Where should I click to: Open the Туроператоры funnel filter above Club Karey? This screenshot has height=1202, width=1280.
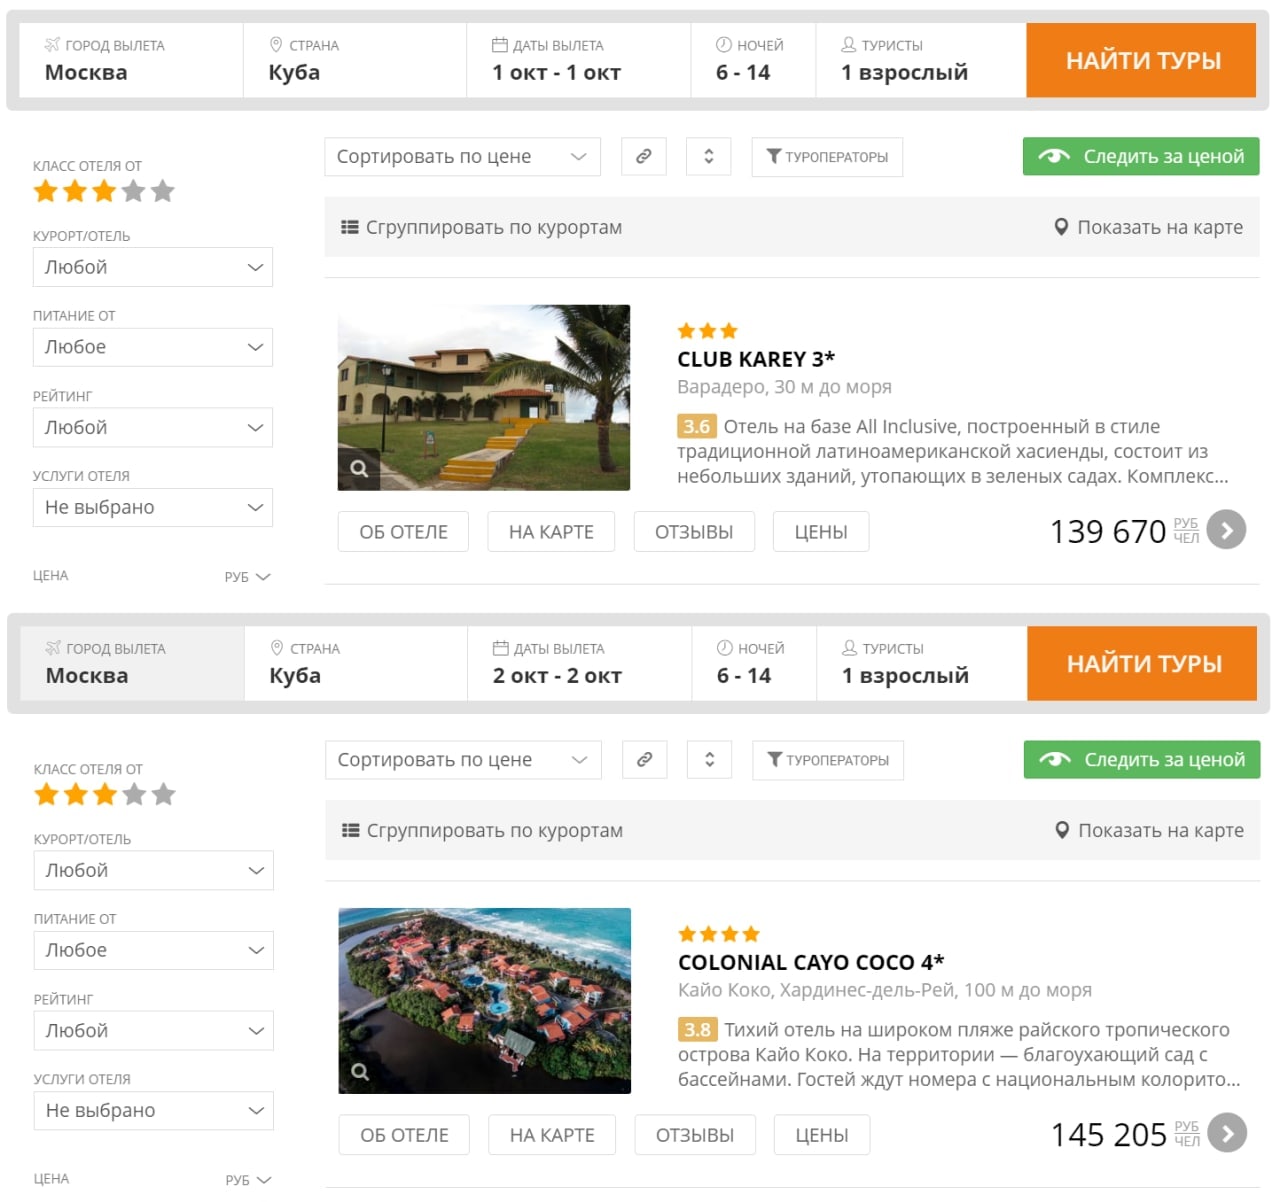(827, 157)
